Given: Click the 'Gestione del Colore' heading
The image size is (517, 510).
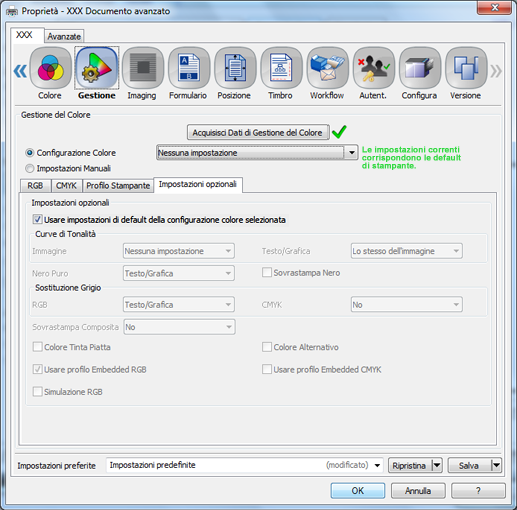Looking at the screenshot, I should (56, 115).
